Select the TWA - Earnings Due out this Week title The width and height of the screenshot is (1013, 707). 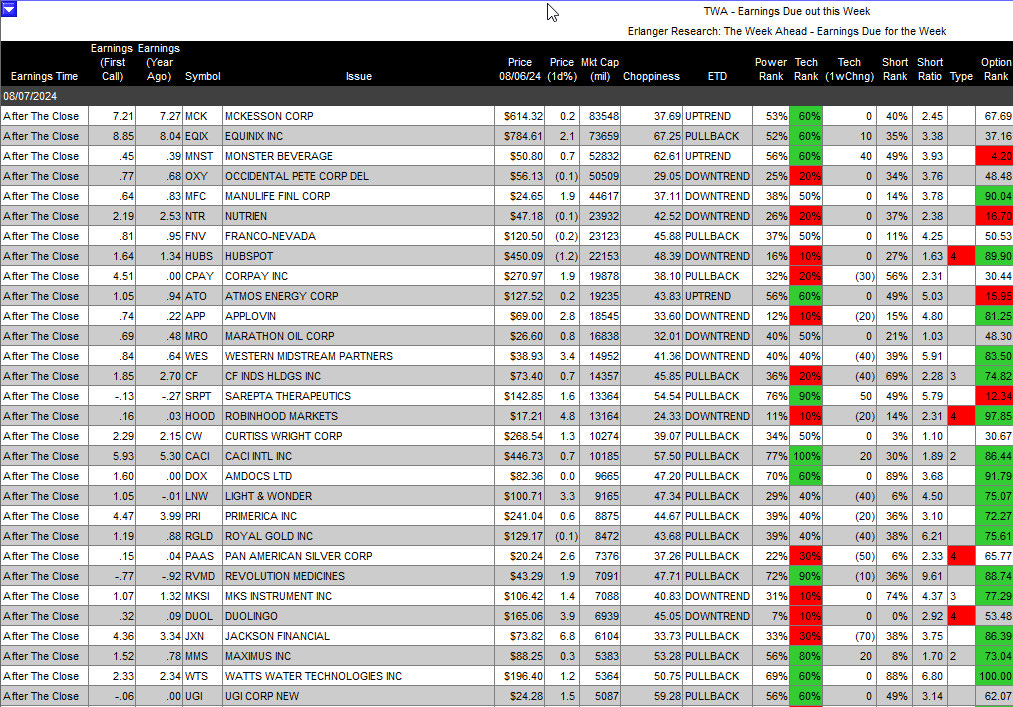click(x=786, y=11)
